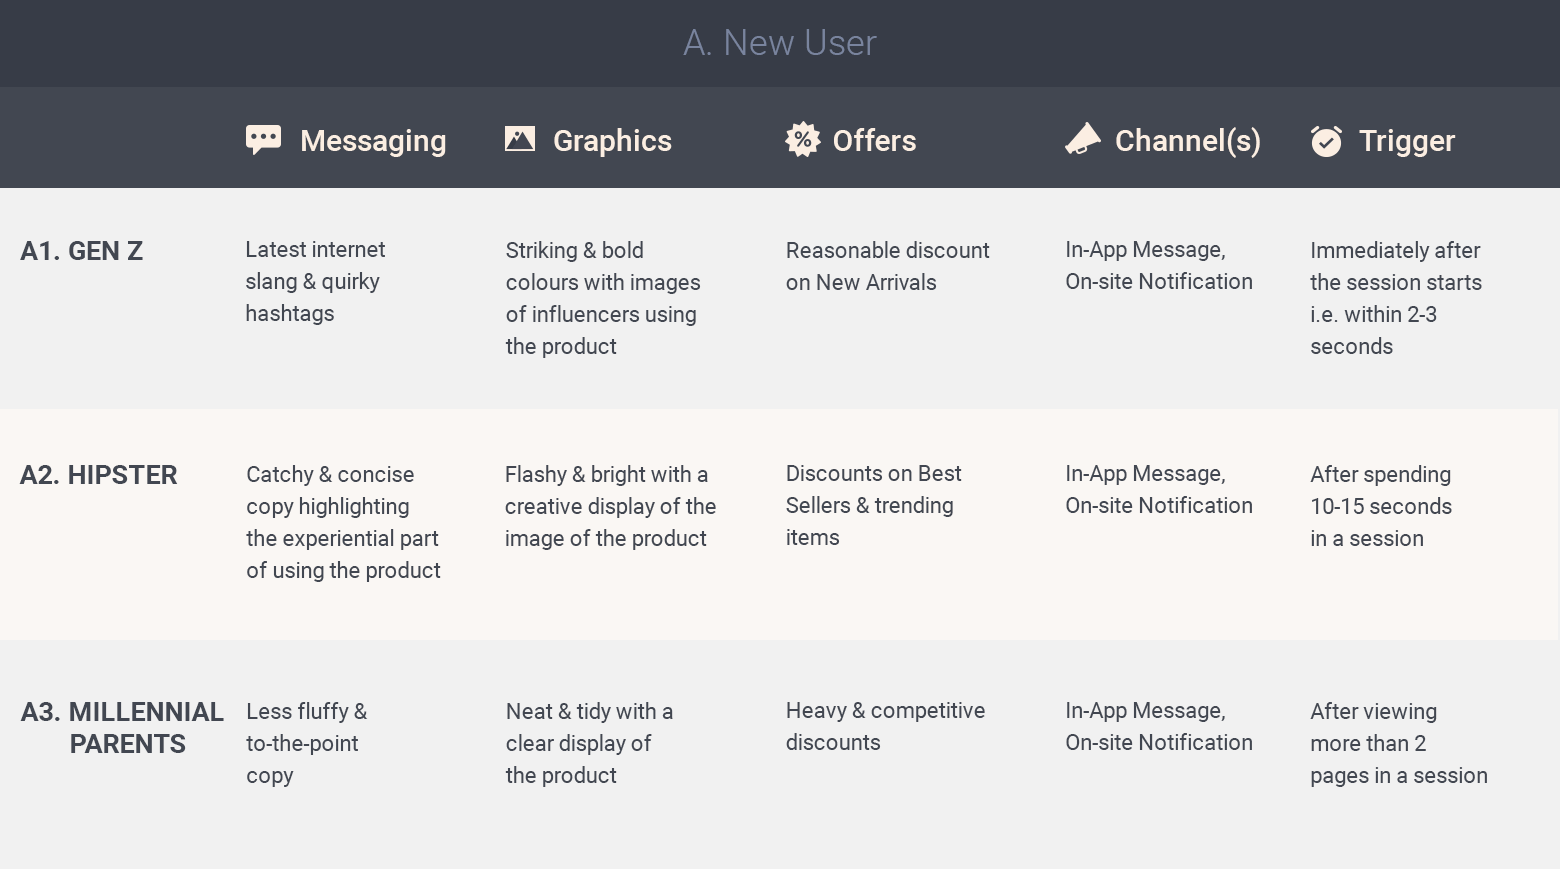The width and height of the screenshot is (1560, 869).
Task: Click 'After spending 10-15 seconds' trigger cell
Action: (x=1380, y=506)
